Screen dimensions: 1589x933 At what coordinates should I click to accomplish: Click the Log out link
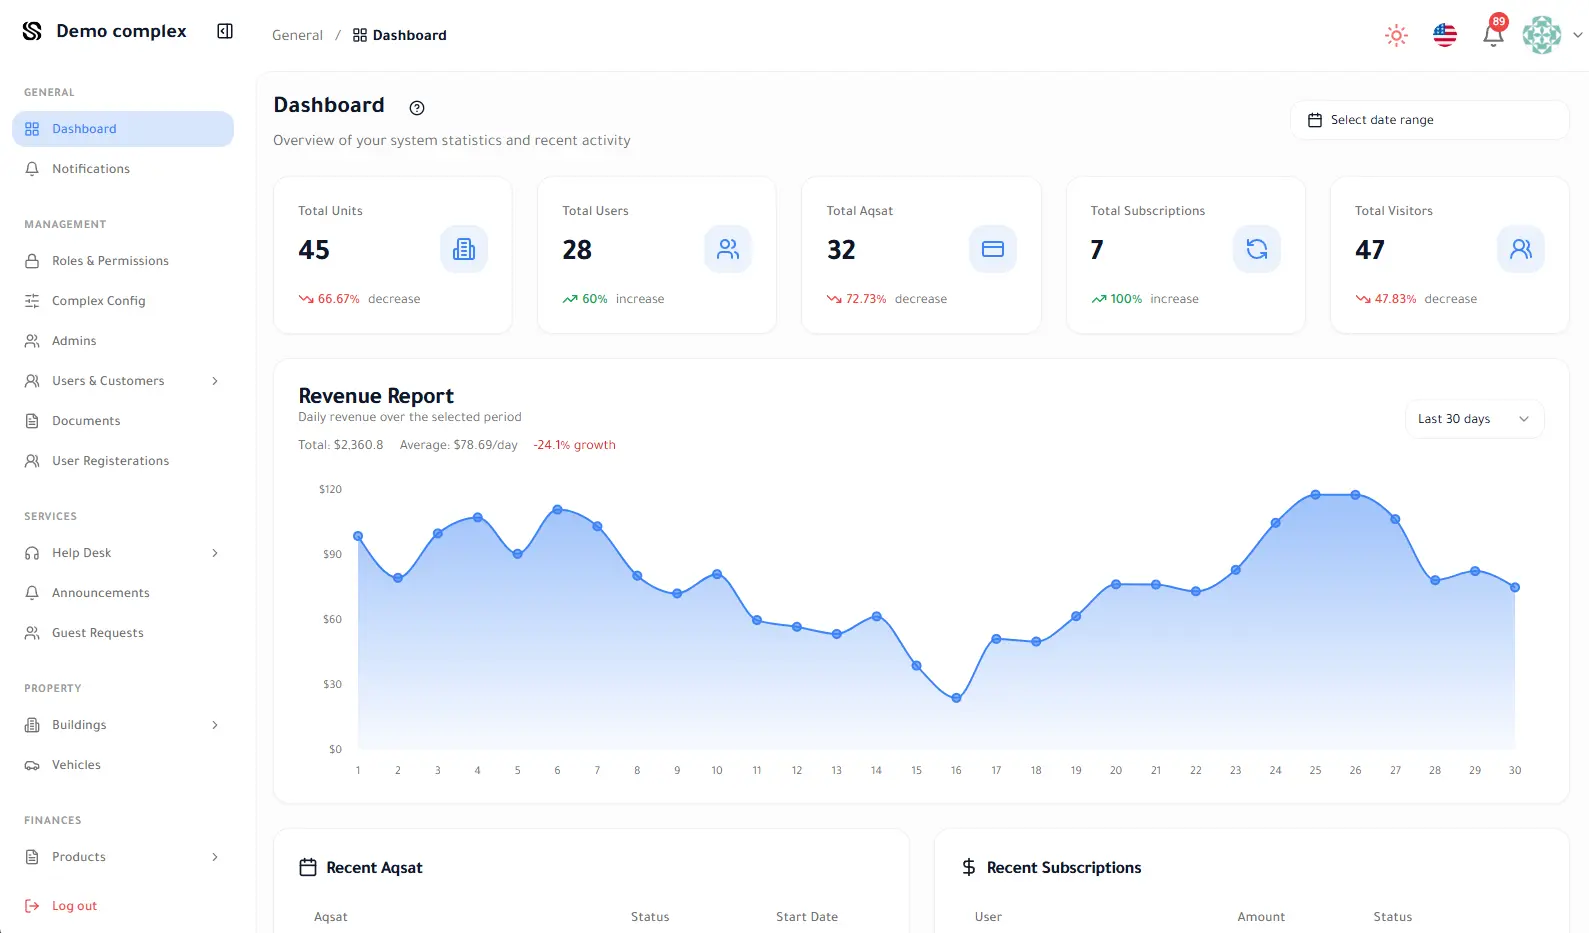pyautogui.click(x=74, y=906)
